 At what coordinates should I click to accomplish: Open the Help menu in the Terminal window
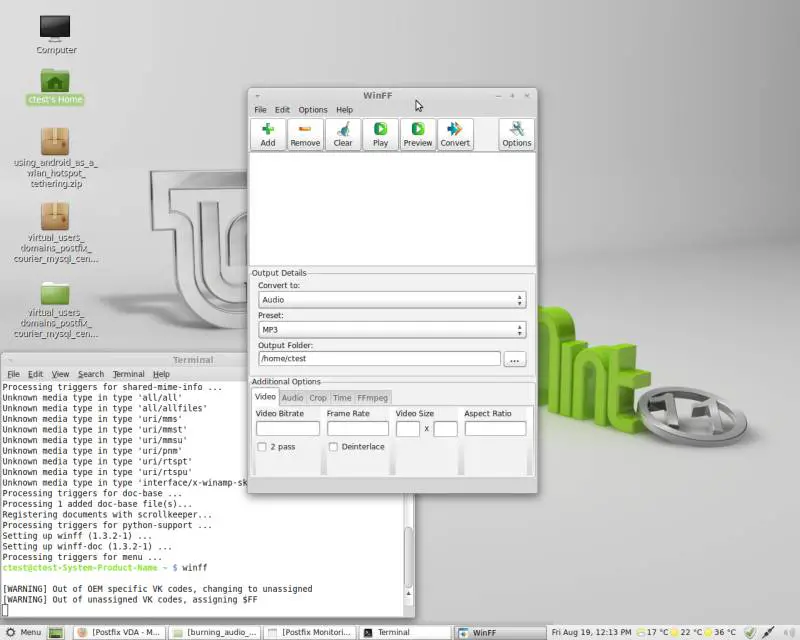pyautogui.click(x=161, y=374)
